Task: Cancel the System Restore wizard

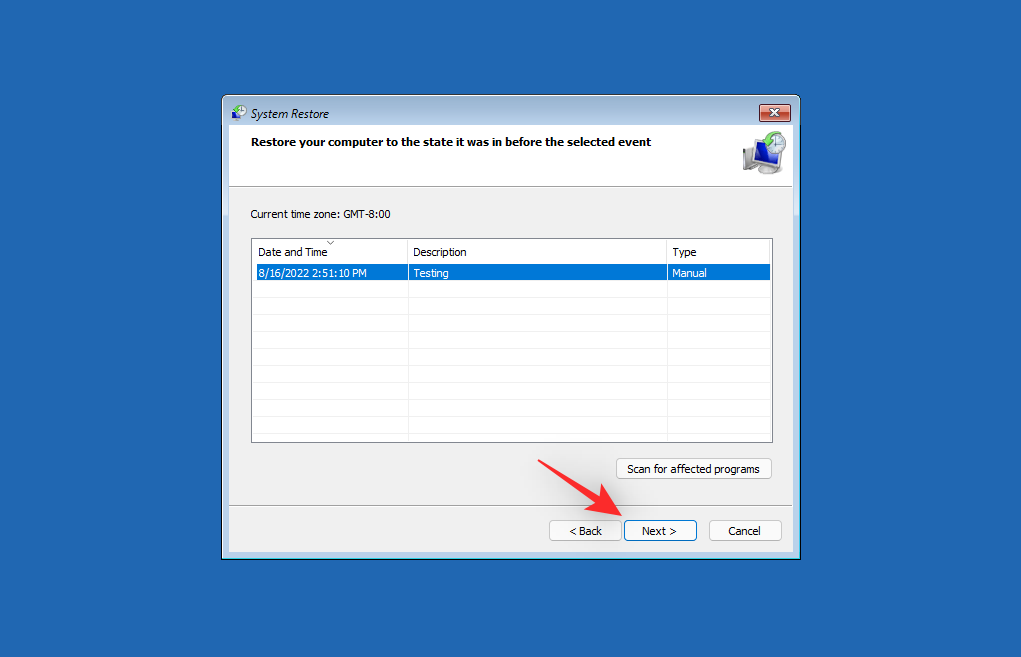Action: coord(745,530)
